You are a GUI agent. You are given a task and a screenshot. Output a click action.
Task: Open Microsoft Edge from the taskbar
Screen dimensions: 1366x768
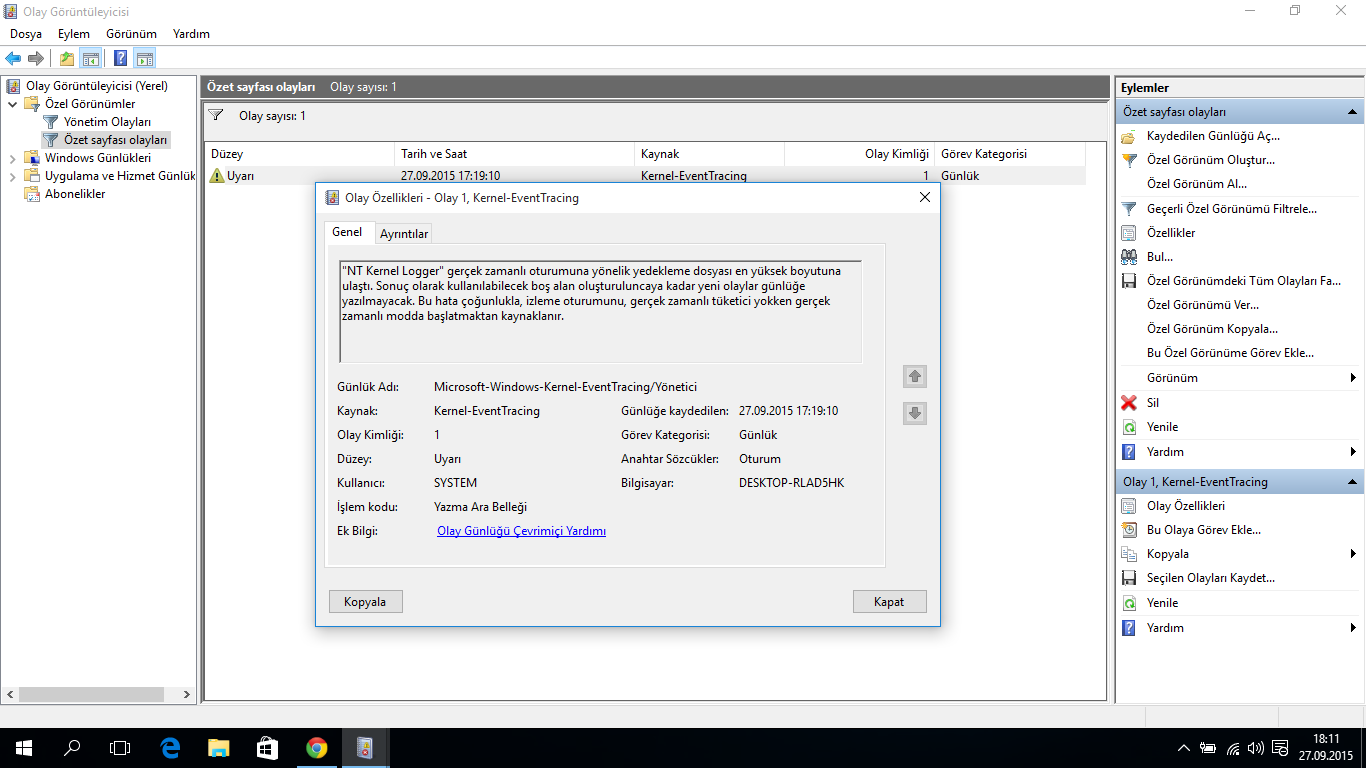[170, 748]
